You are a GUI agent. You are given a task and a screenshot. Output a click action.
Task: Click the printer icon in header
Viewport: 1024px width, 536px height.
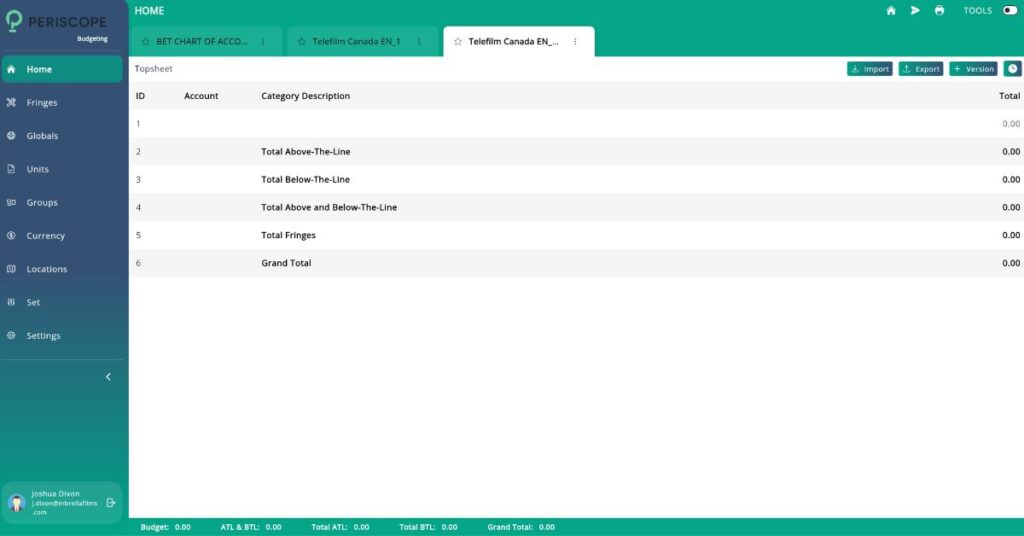[x=939, y=11]
